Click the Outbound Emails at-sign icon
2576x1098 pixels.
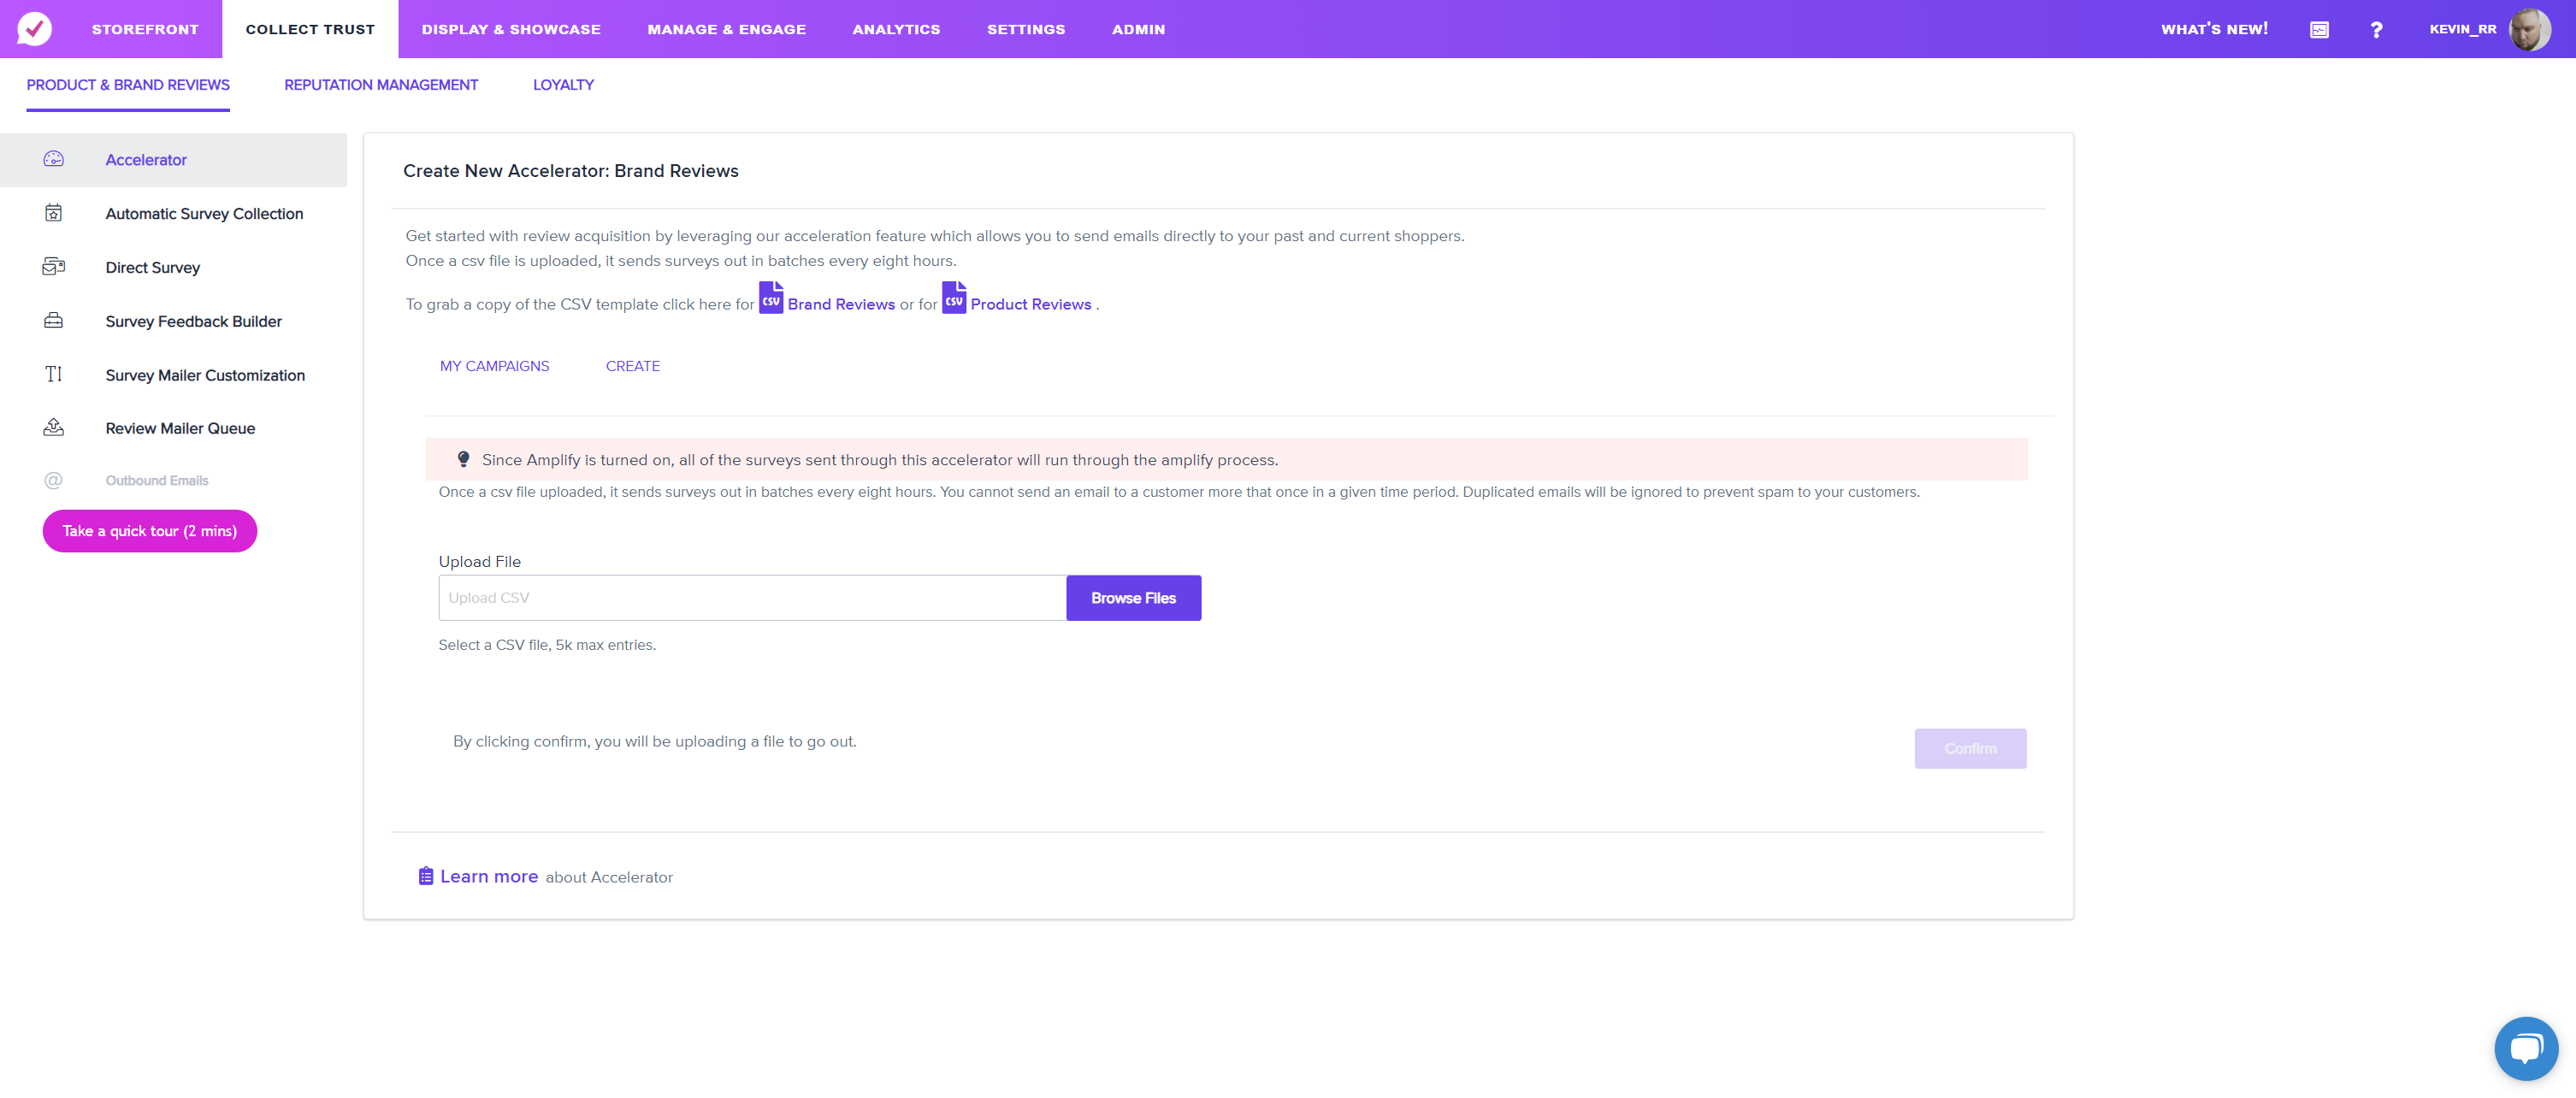54,481
